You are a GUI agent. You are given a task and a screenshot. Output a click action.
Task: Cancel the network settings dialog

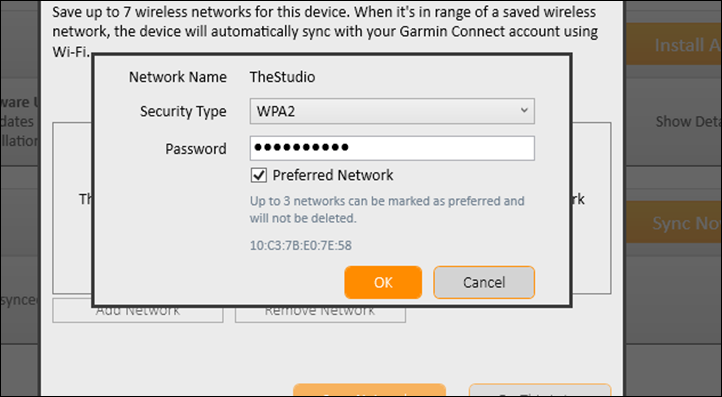click(484, 282)
